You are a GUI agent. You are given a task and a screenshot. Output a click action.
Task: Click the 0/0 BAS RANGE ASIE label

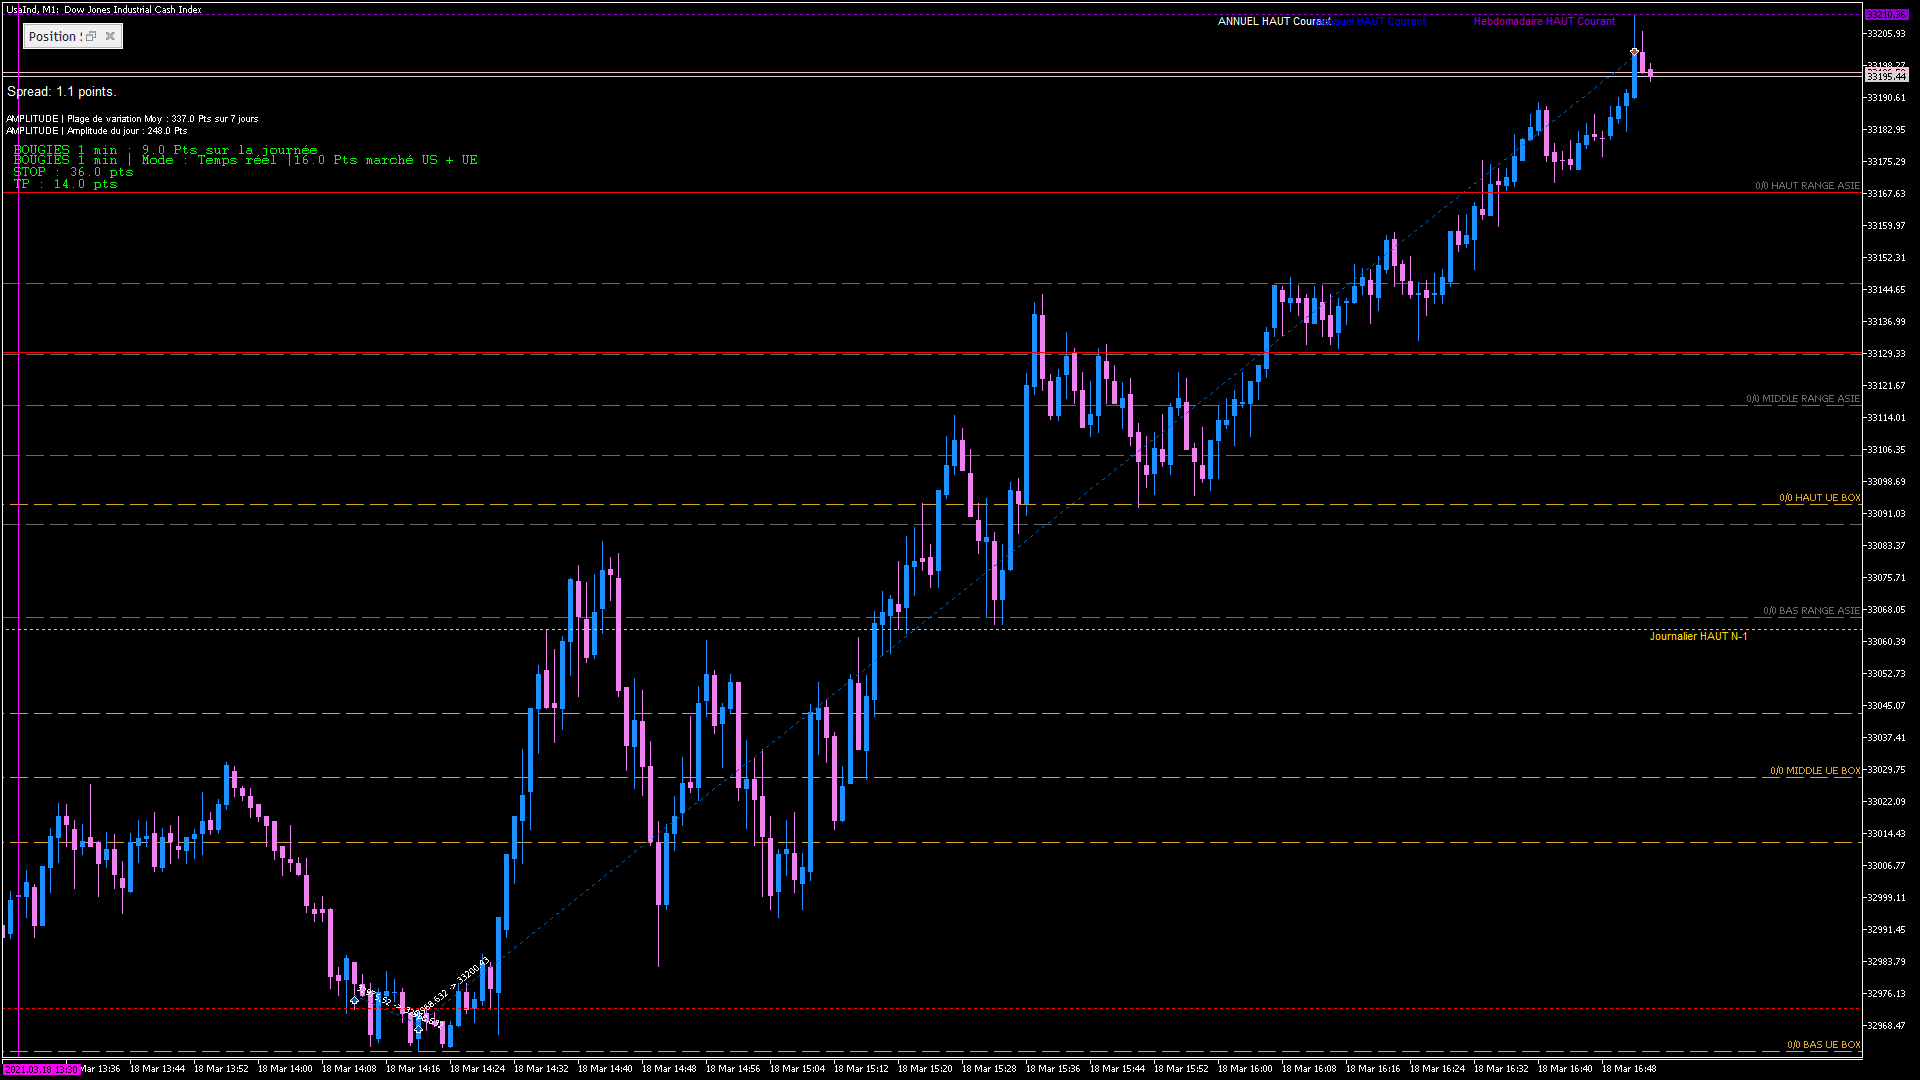point(1811,611)
